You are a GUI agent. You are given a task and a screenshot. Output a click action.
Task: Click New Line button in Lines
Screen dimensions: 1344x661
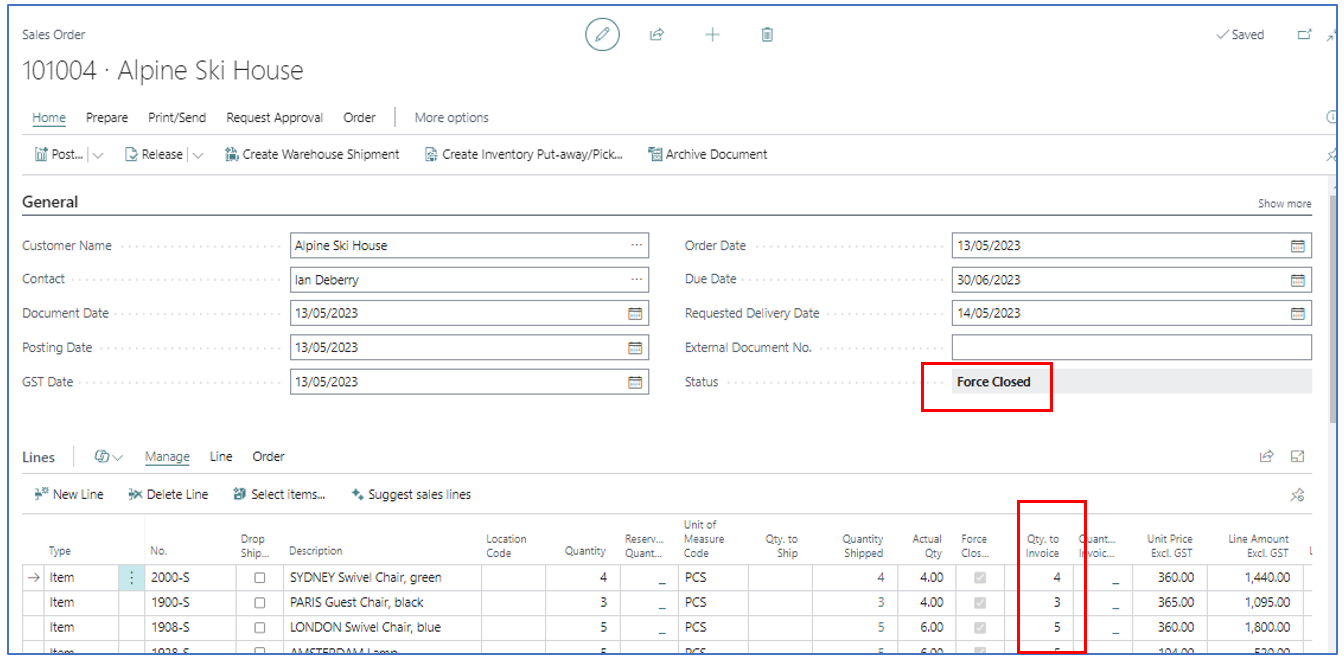click(x=69, y=495)
